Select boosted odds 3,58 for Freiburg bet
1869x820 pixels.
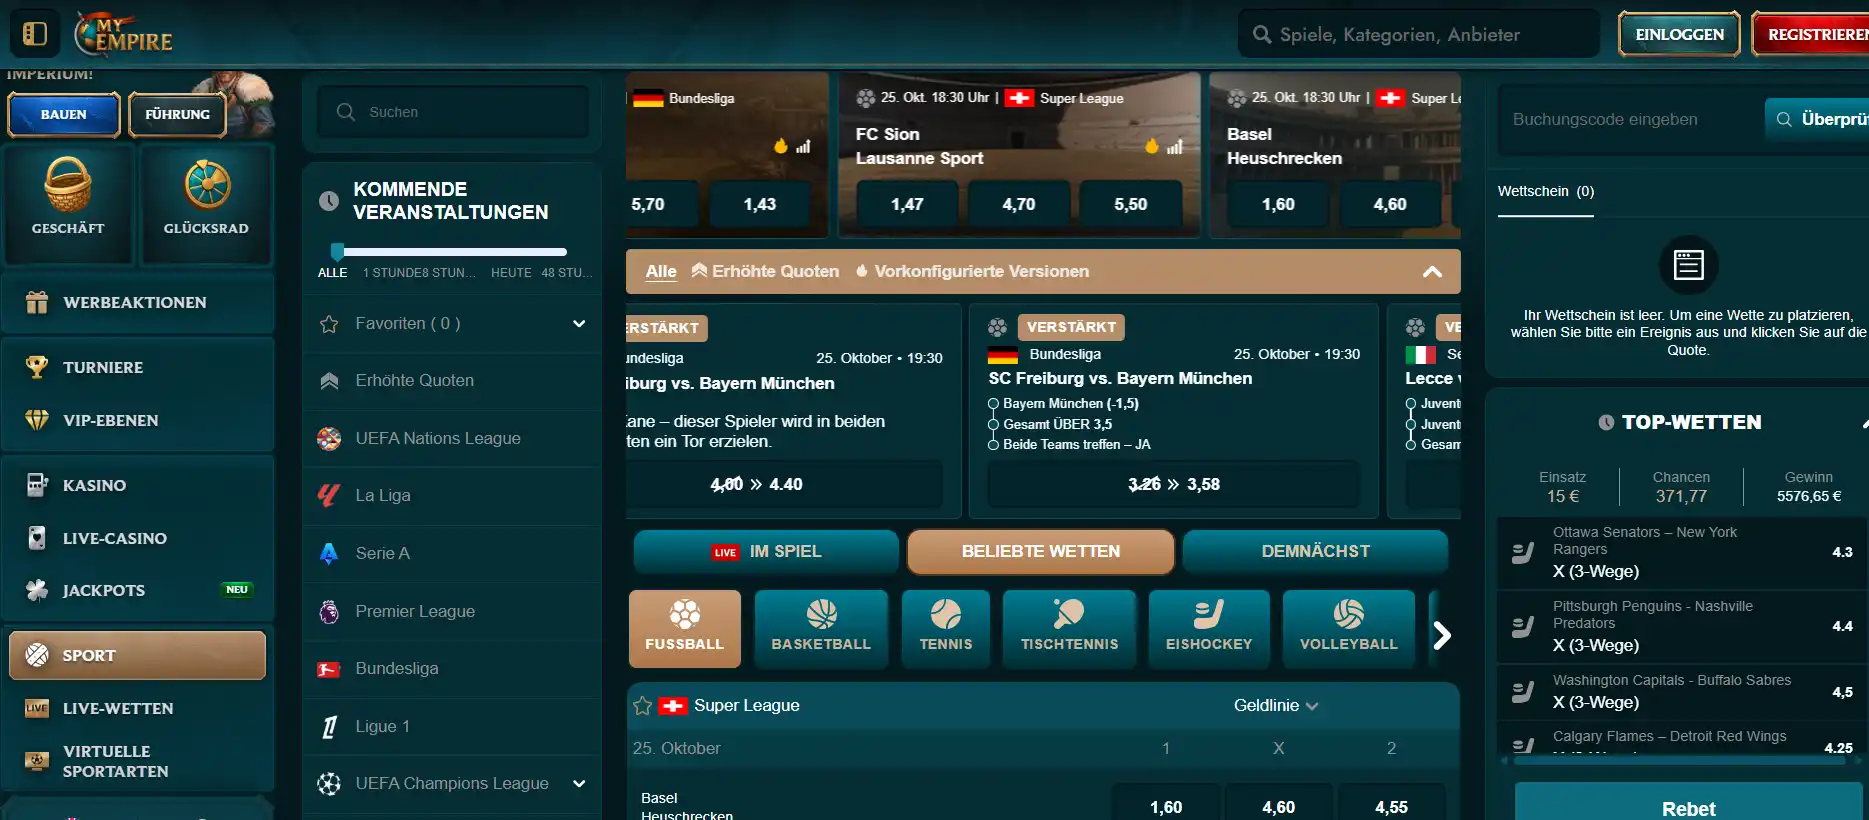[x=1174, y=484]
